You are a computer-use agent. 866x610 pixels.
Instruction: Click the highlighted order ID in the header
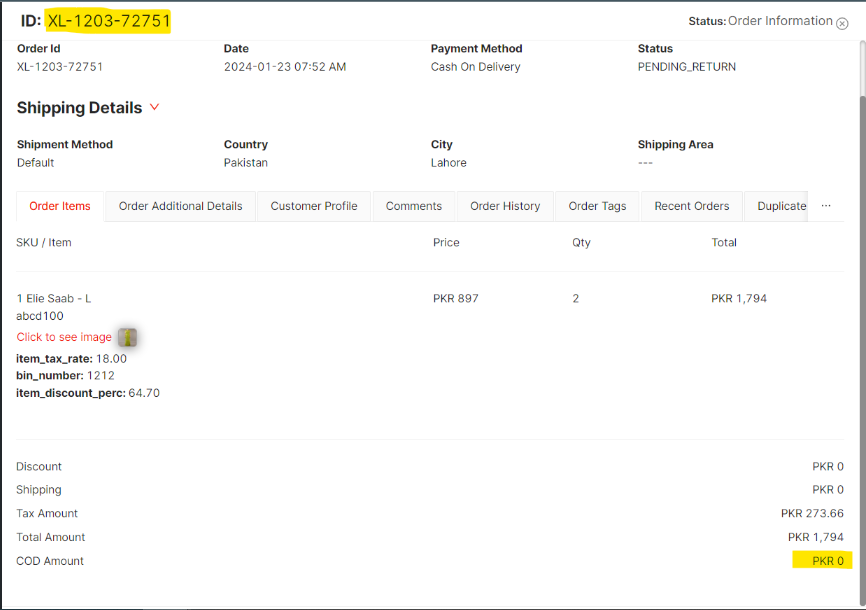108,21
